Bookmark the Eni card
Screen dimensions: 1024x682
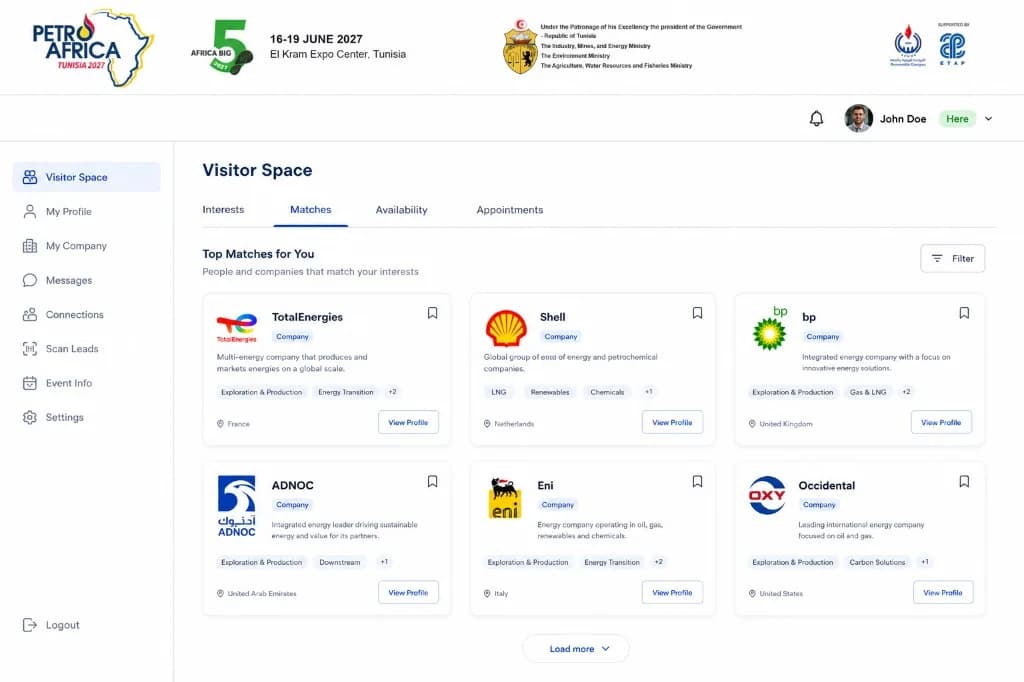tap(697, 481)
